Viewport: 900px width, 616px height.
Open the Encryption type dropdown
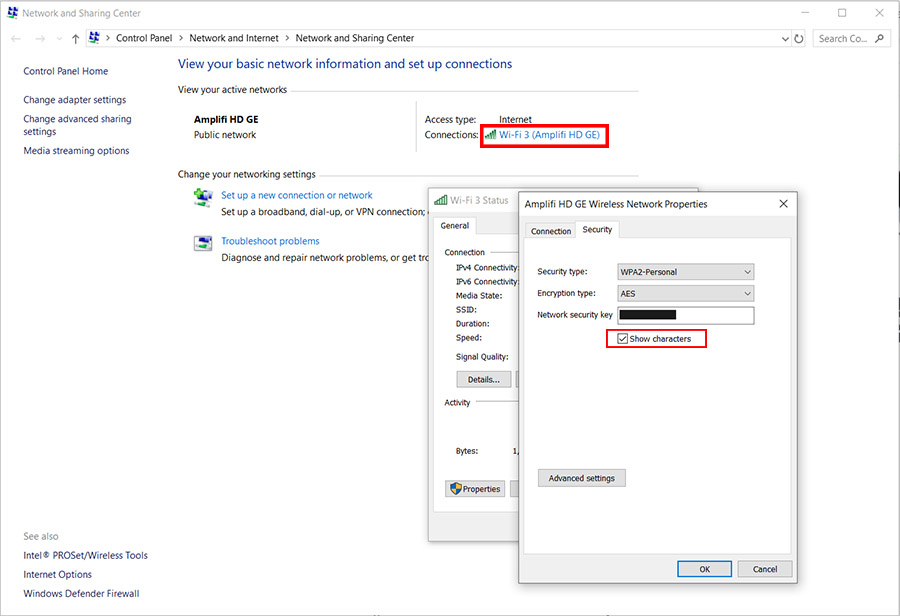pyautogui.click(x=685, y=293)
